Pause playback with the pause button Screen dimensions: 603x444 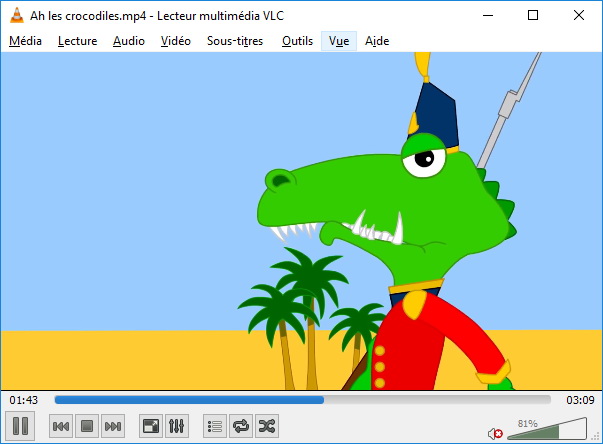point(20,426)
